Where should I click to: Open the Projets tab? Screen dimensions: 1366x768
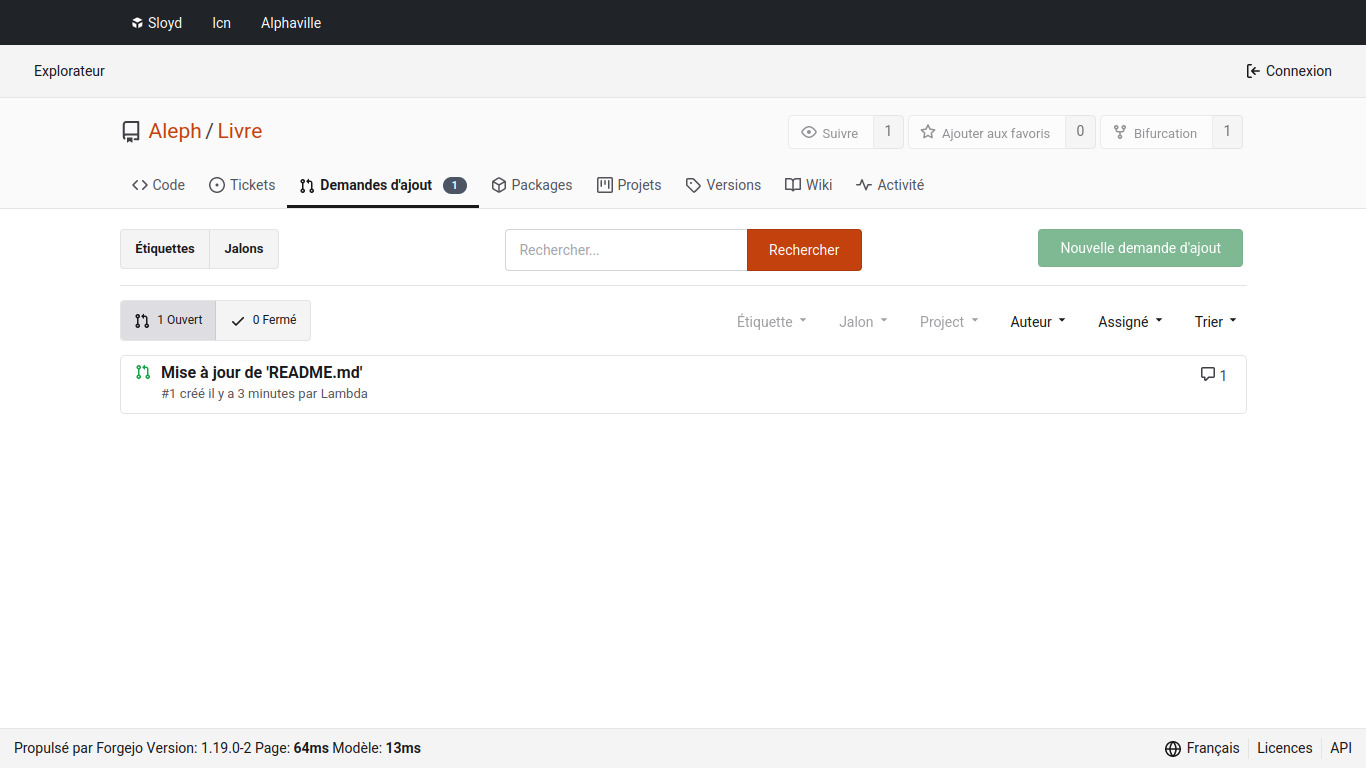click(x=629, y=185)
